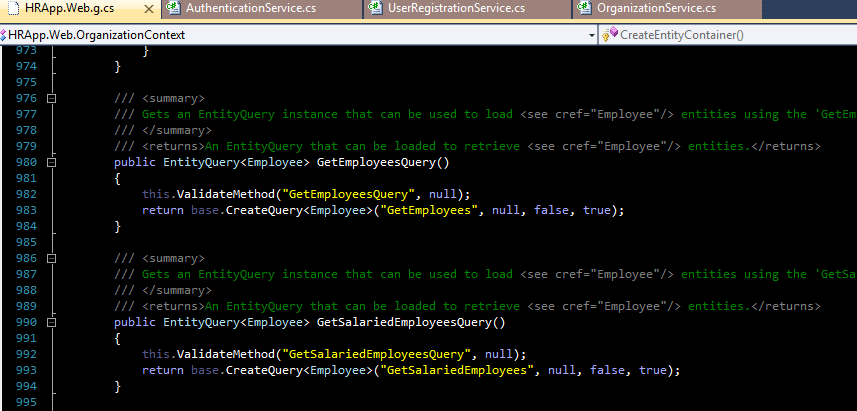Click the C# file icon on OrganizationService.cs tab
The height and width of the screenshot is (411, 857).
coord(583,9)
